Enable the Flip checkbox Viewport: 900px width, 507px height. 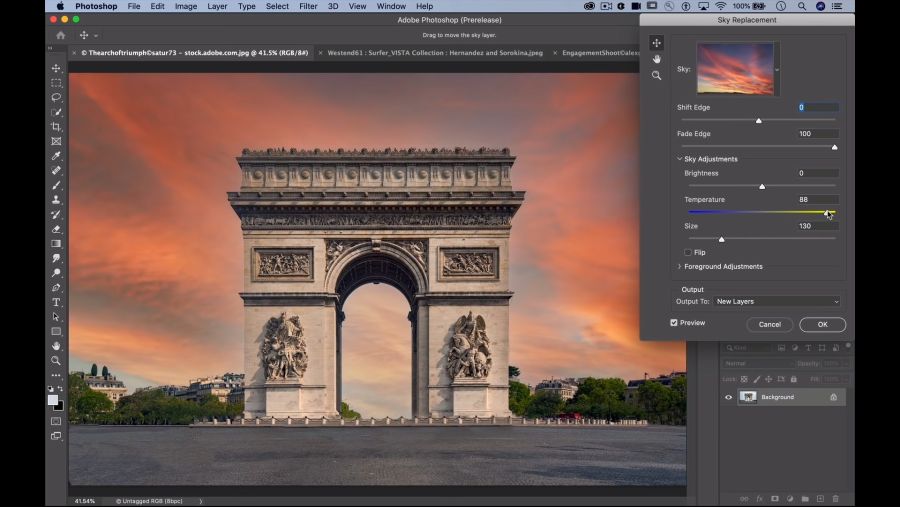coord(688,252)
